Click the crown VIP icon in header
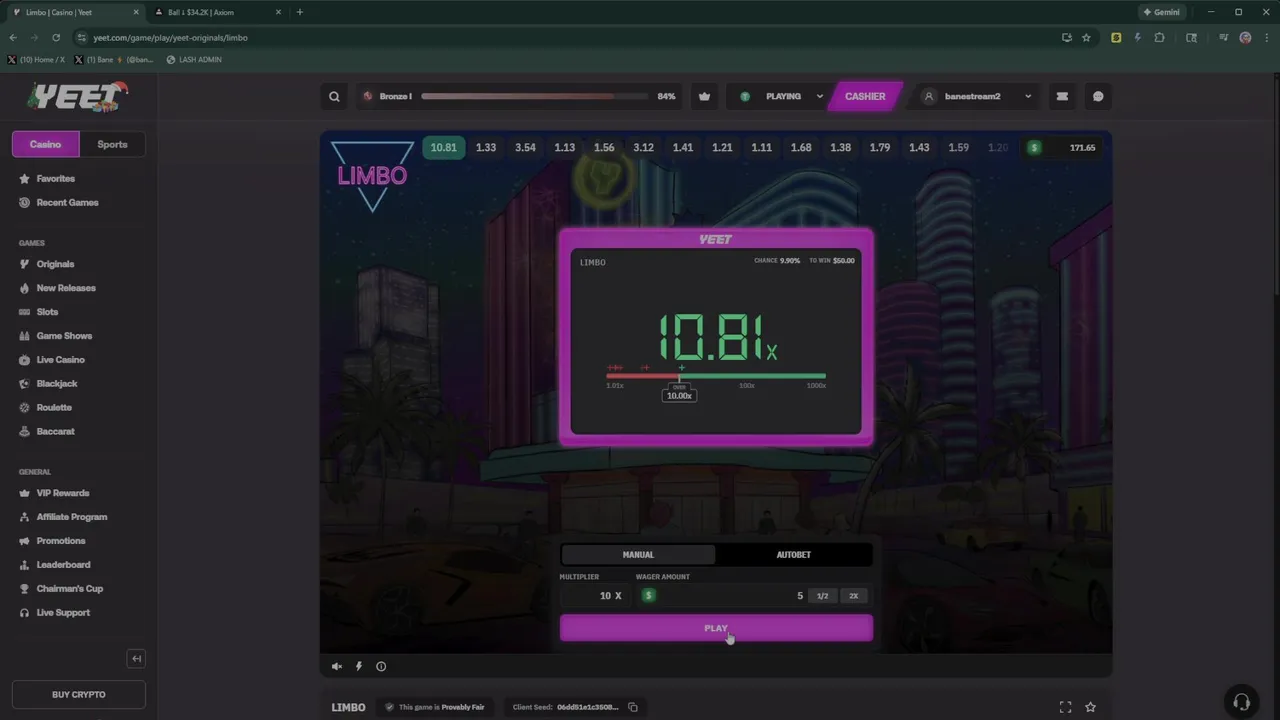Screen dimensions: 1280x720 tap(704, 97)
